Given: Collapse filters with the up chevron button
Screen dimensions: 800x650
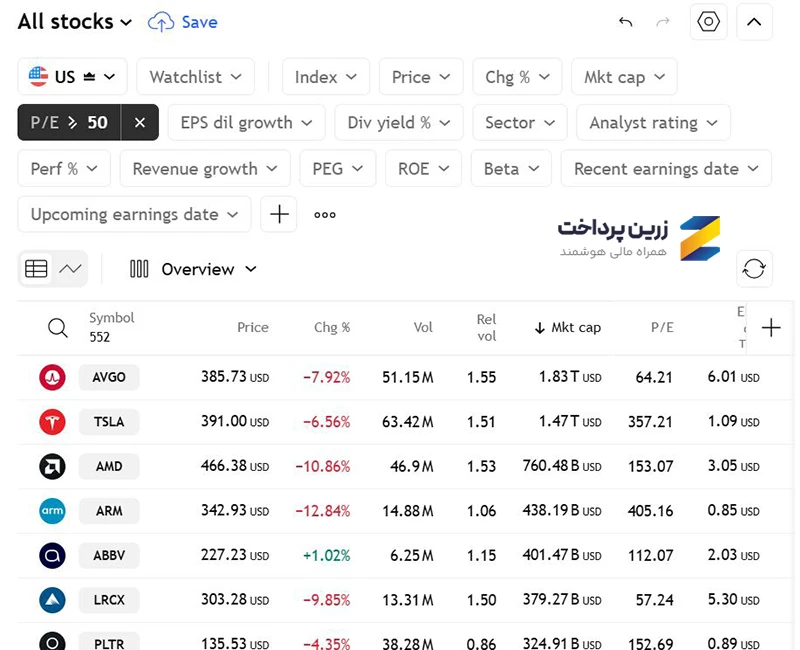Looking at the screenshot, I should tap(754, 22).
